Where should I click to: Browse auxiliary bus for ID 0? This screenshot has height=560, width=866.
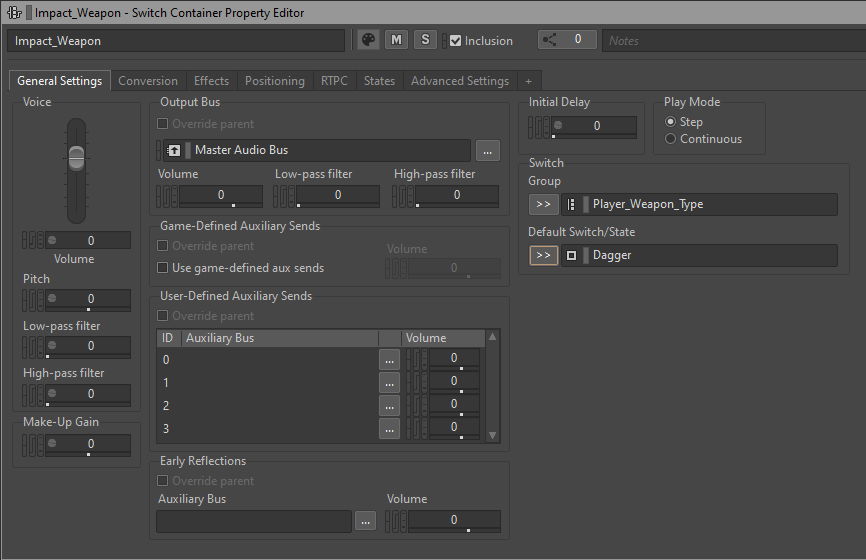point(389,360)
